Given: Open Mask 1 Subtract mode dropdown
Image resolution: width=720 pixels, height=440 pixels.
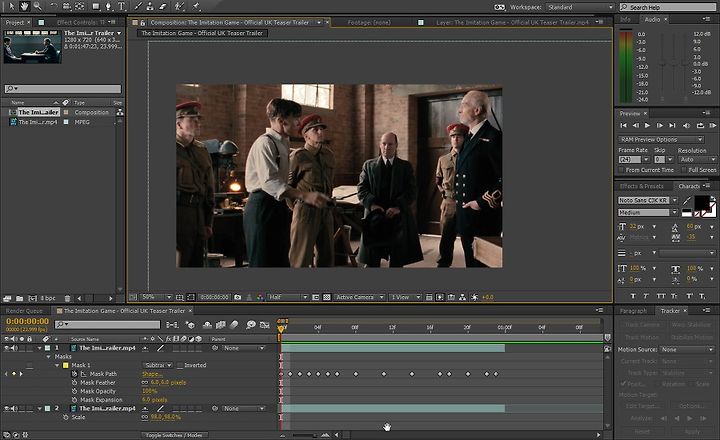Looking at the screenshot, I should 157,365.
